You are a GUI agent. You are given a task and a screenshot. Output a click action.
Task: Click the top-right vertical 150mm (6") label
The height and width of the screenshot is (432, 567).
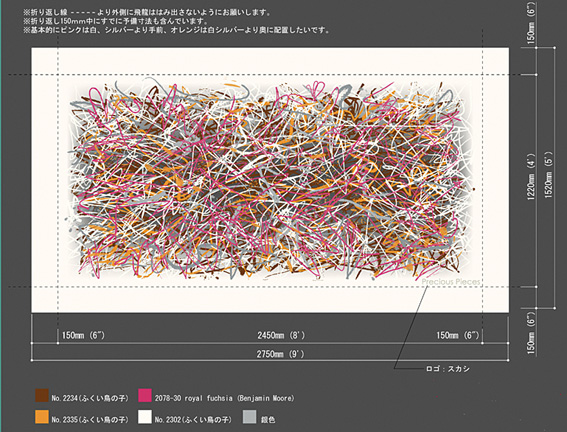coord(531,22)
